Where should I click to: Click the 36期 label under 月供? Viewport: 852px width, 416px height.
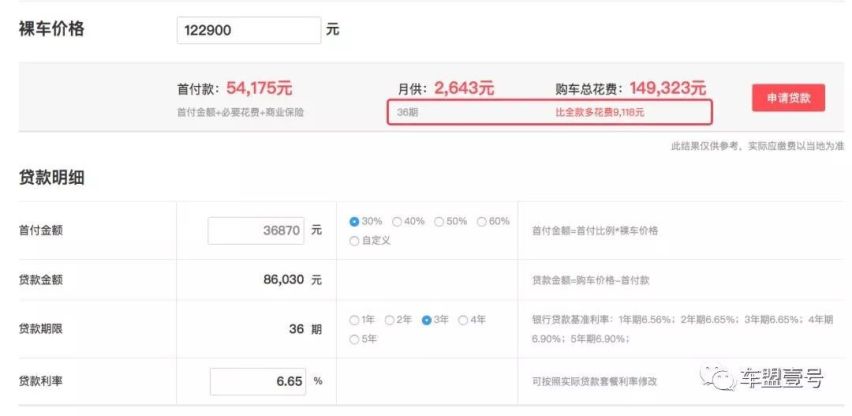[408, 113]
